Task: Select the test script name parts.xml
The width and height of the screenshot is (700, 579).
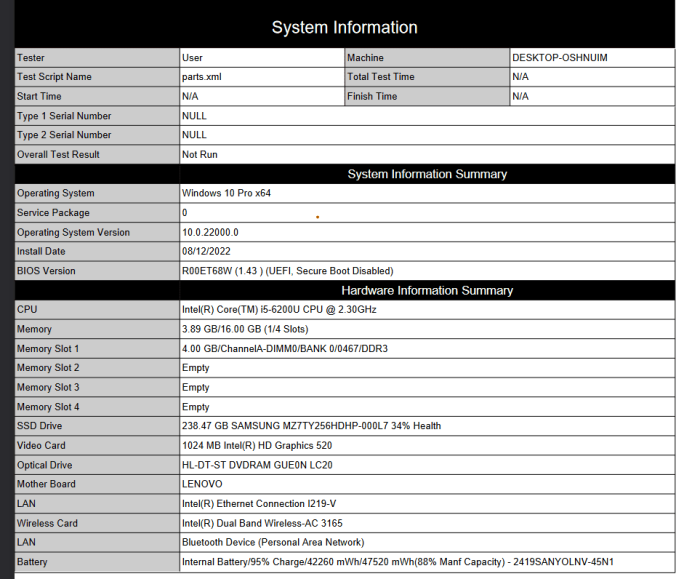Action: click(x=201, y=77)
